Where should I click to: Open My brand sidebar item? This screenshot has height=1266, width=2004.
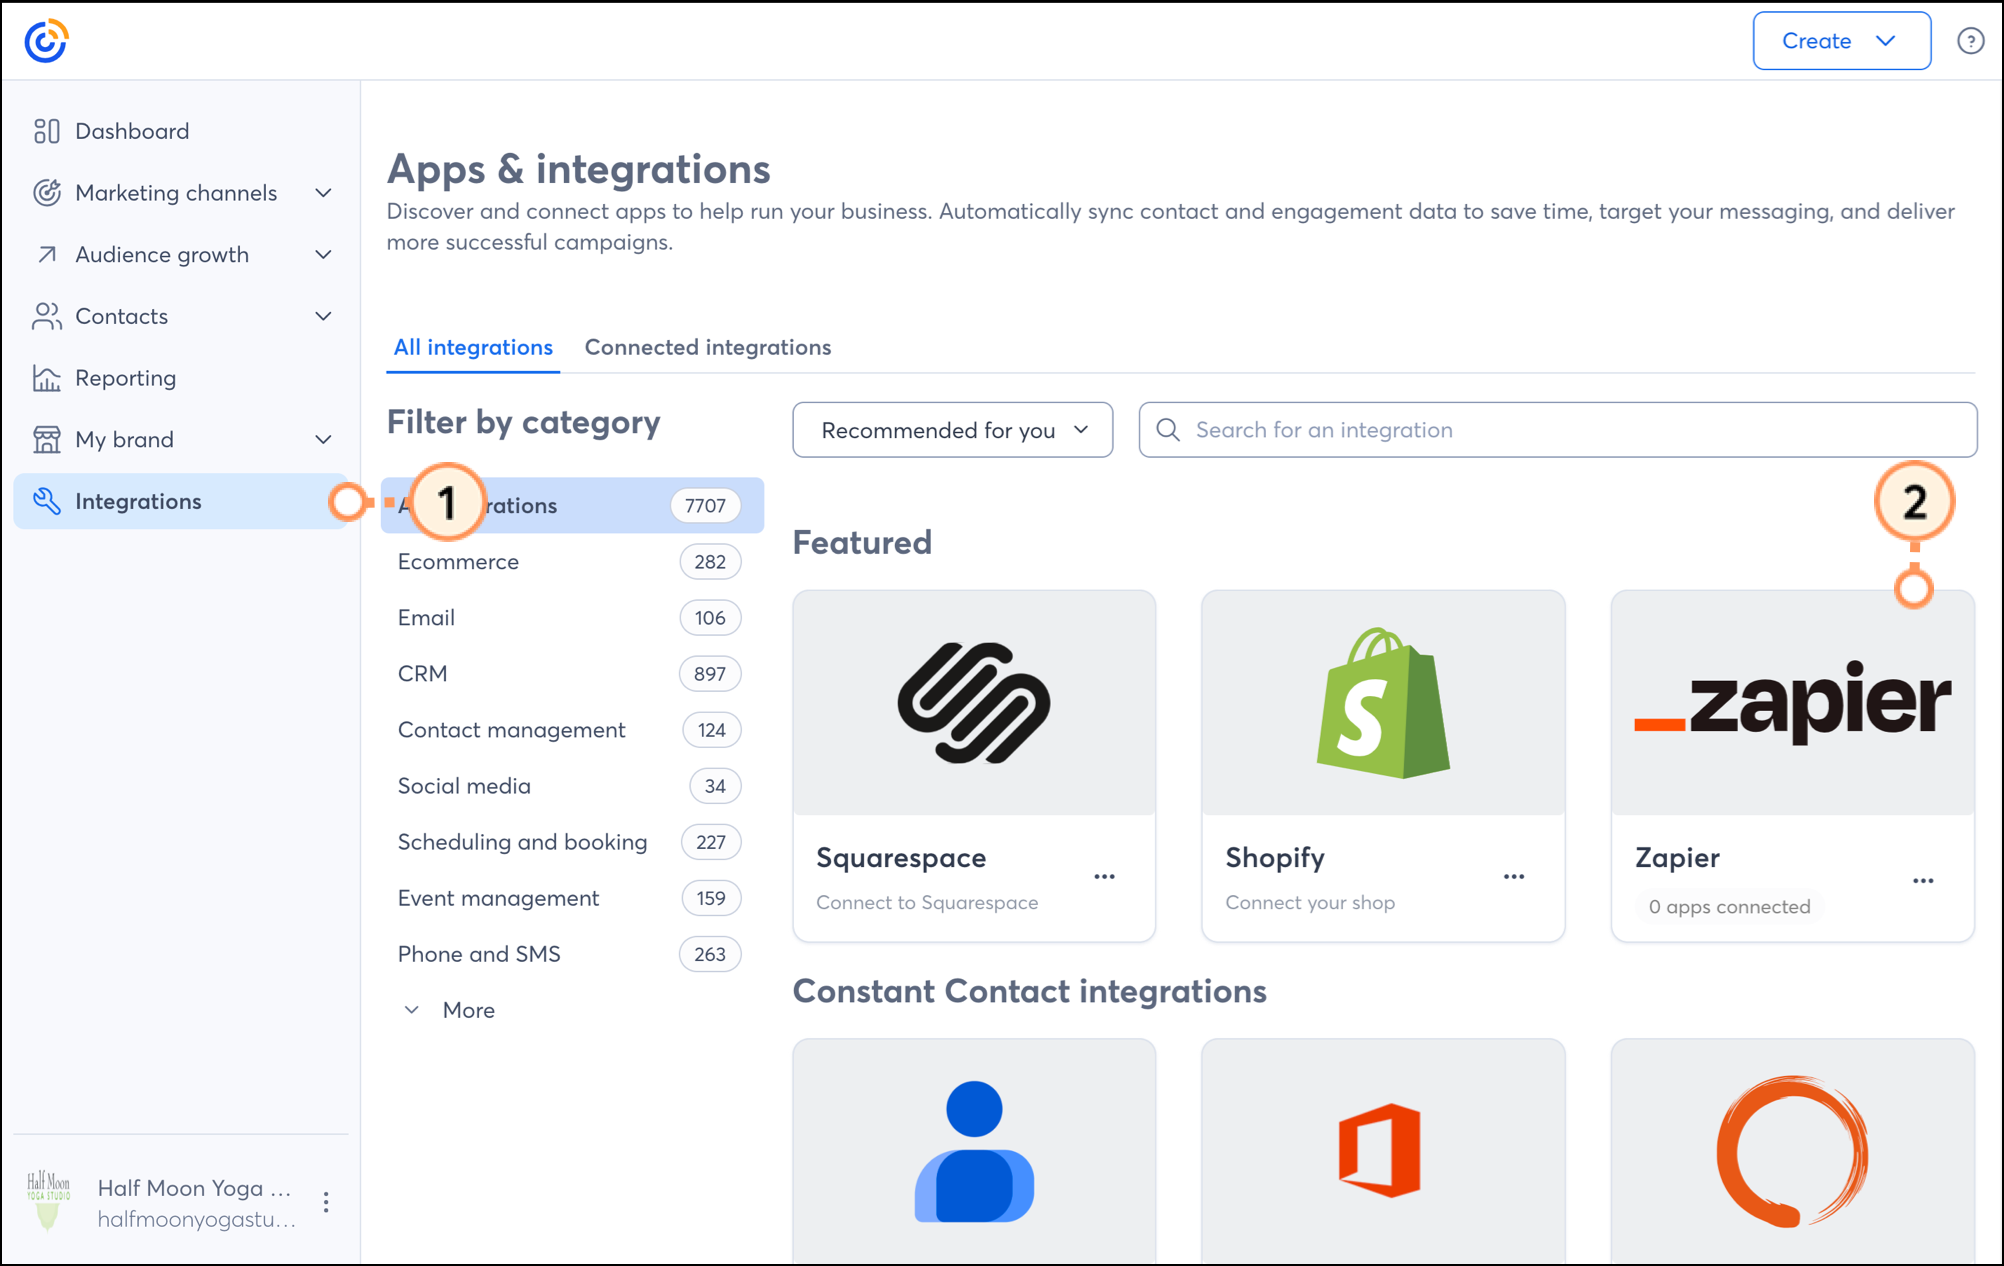180,440
